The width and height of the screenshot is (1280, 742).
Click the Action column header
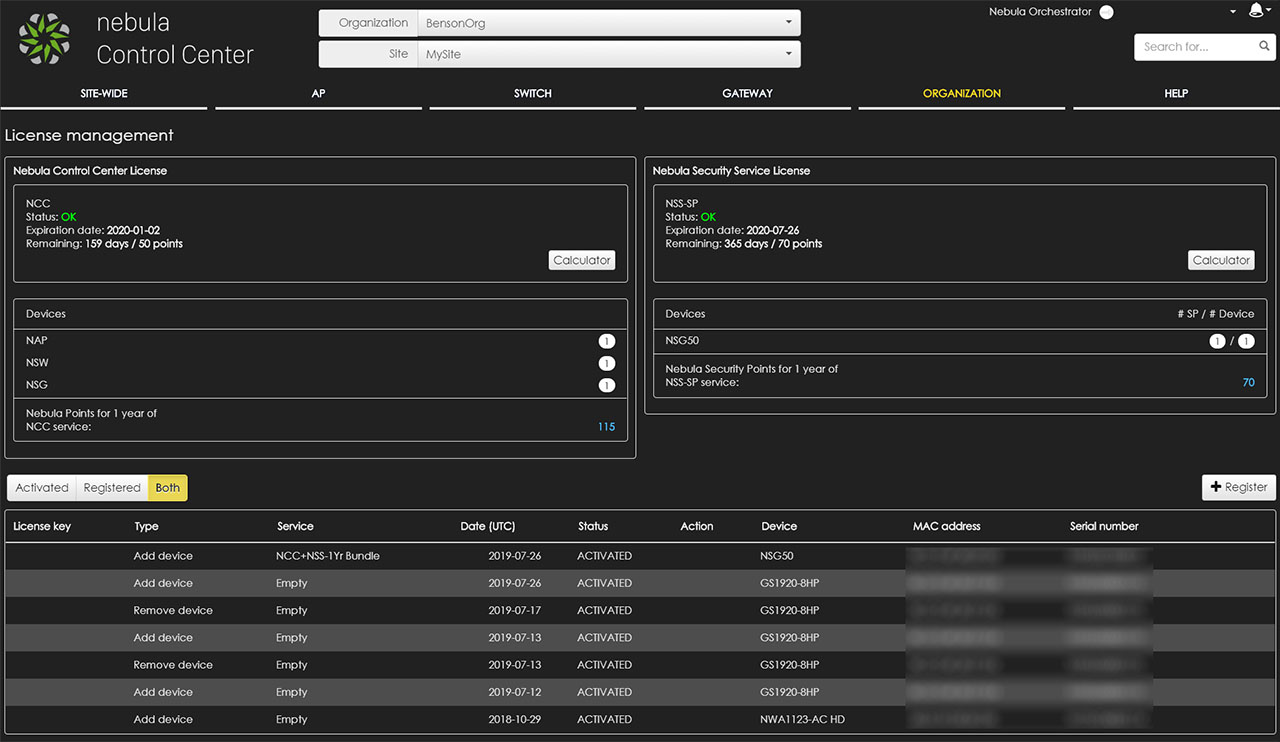[x=697, y=526]
